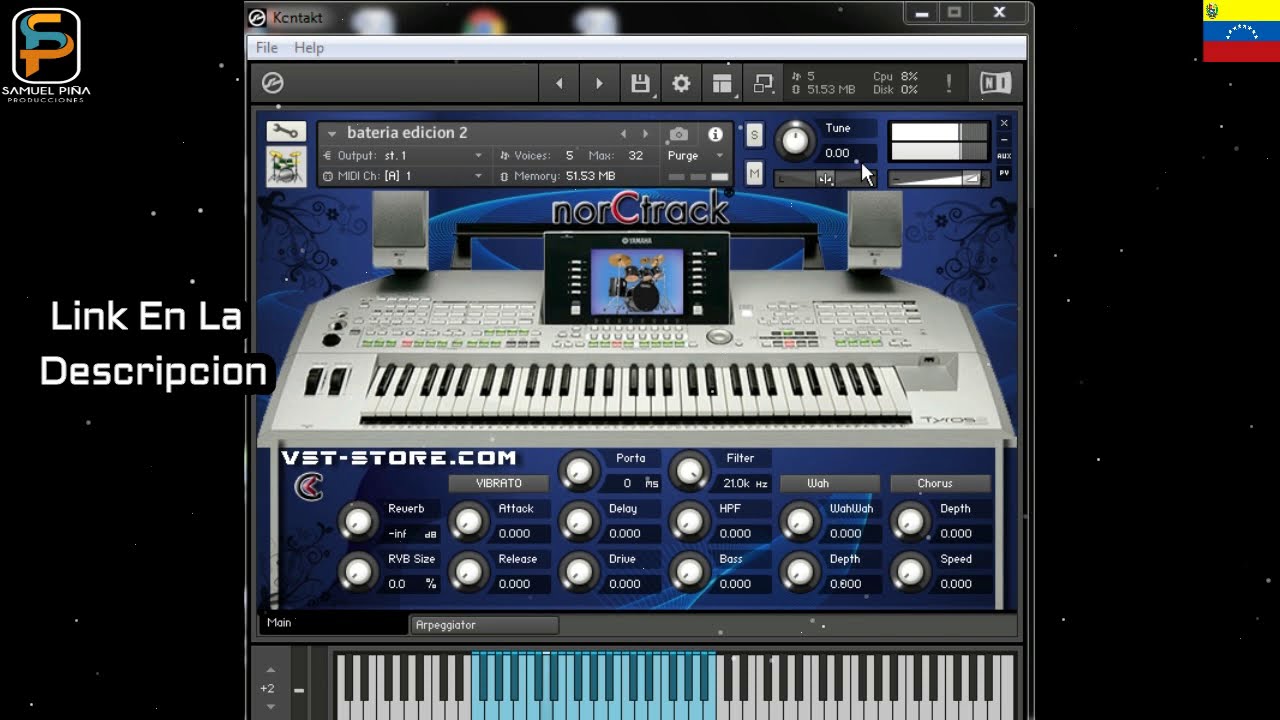The height and width of the screenshot is (720, 1280).
Task: Click the Porta value 0 ms
Action: [x=635, y=483]
